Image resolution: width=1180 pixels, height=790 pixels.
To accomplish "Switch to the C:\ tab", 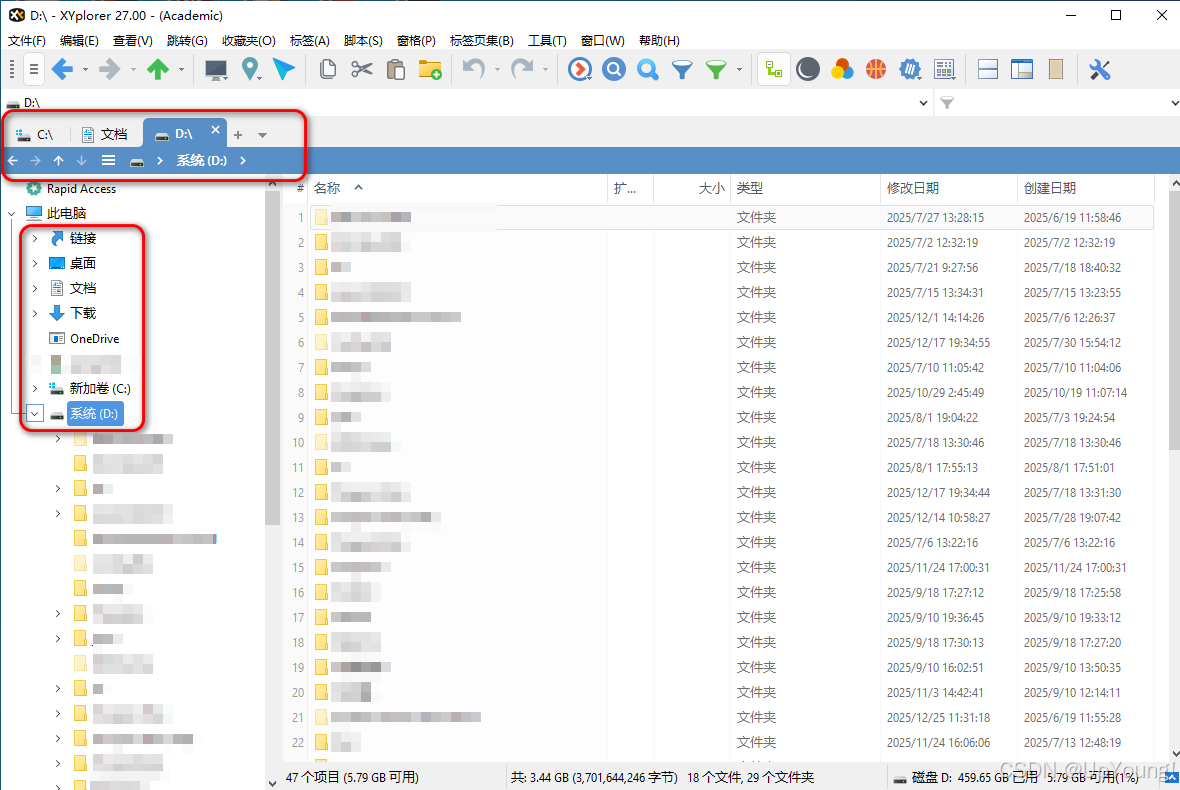I will point(36,135).
